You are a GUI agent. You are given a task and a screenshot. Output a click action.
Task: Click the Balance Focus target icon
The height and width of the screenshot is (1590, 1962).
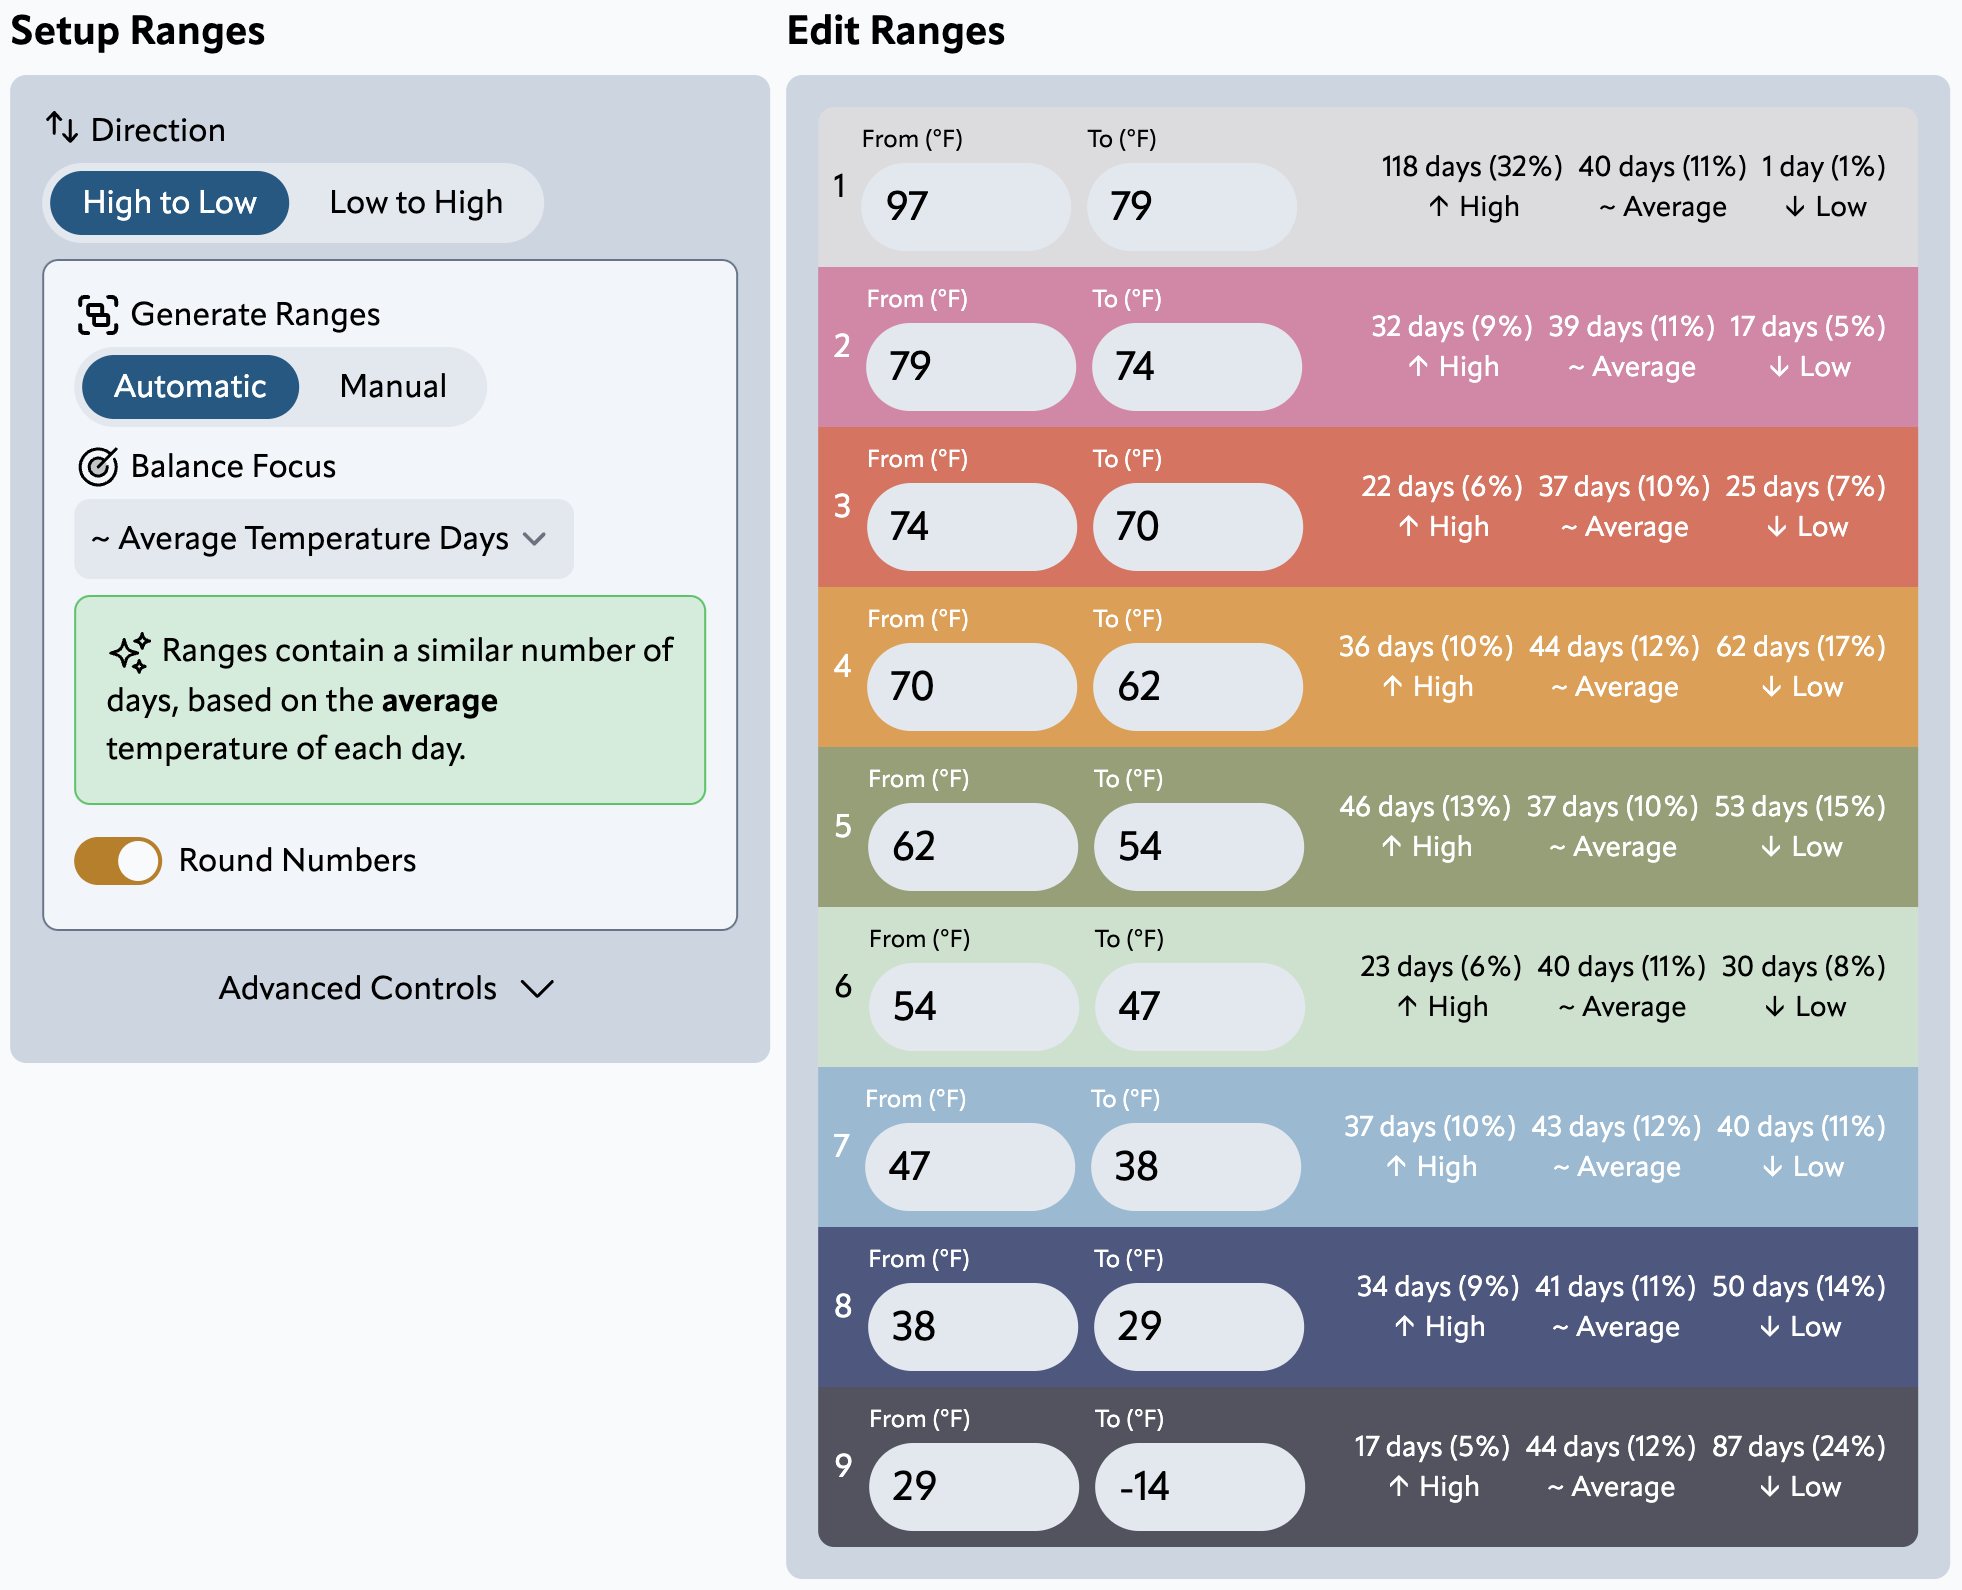[x=99, y=465]
